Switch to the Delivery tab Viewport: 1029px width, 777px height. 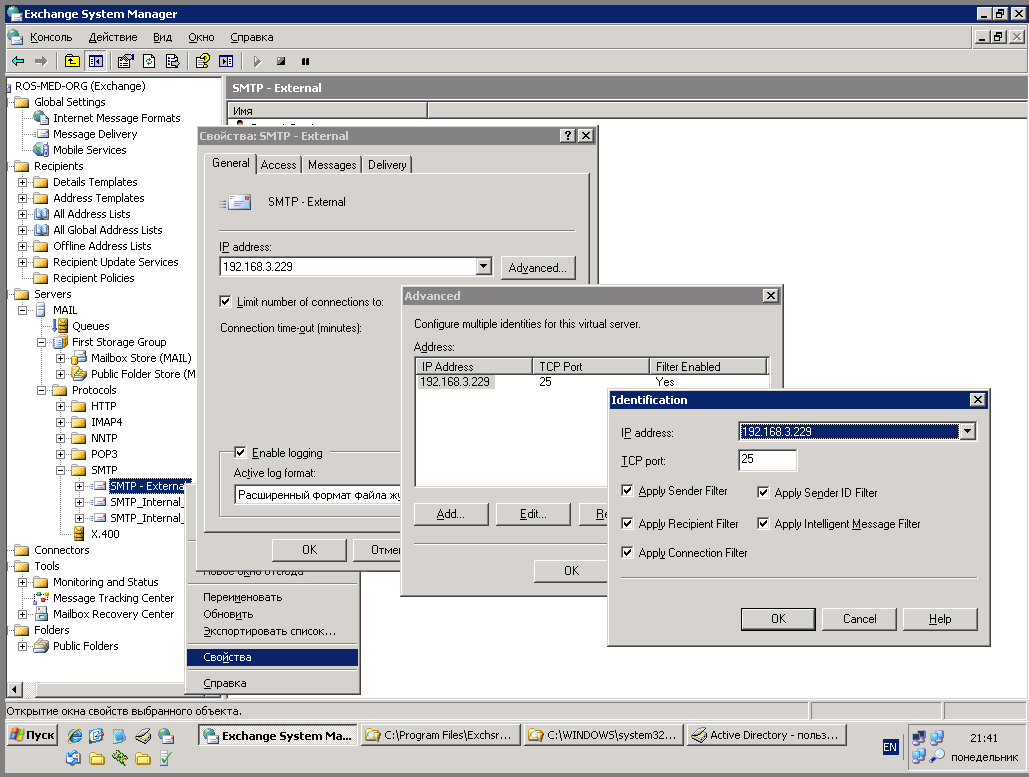[387, 165]
